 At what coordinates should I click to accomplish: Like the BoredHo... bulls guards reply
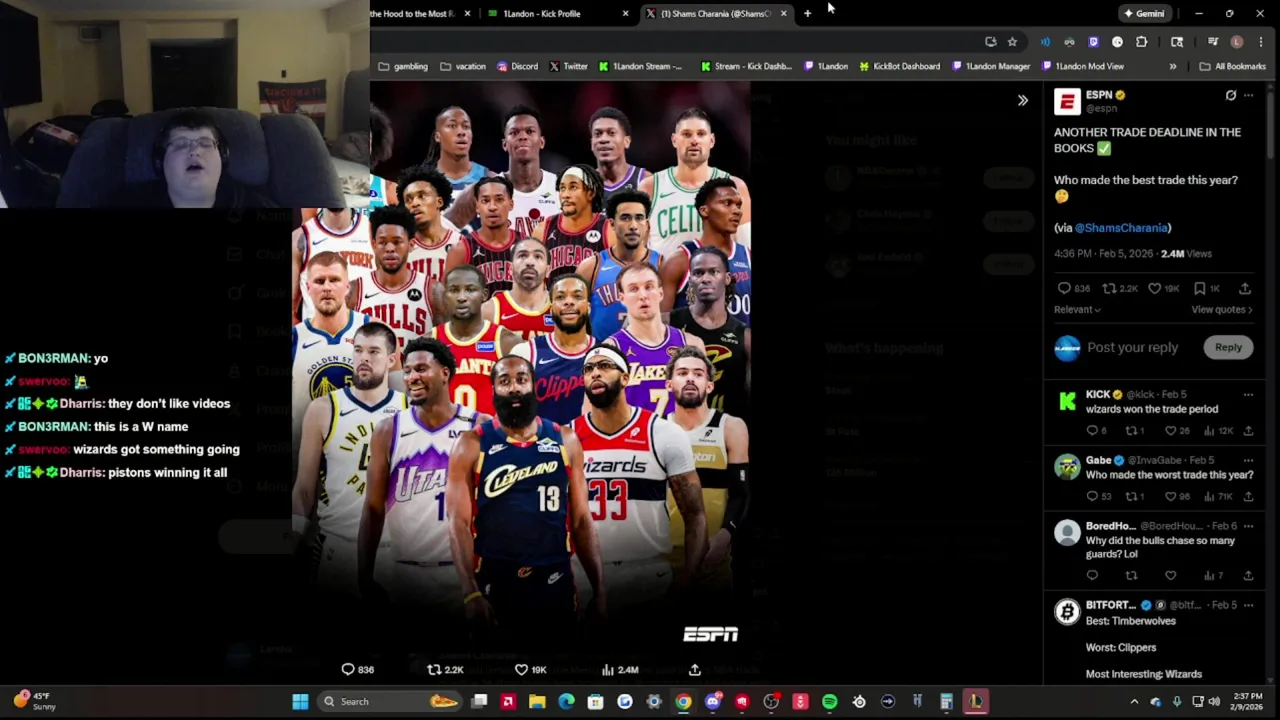click(1170, 575)
